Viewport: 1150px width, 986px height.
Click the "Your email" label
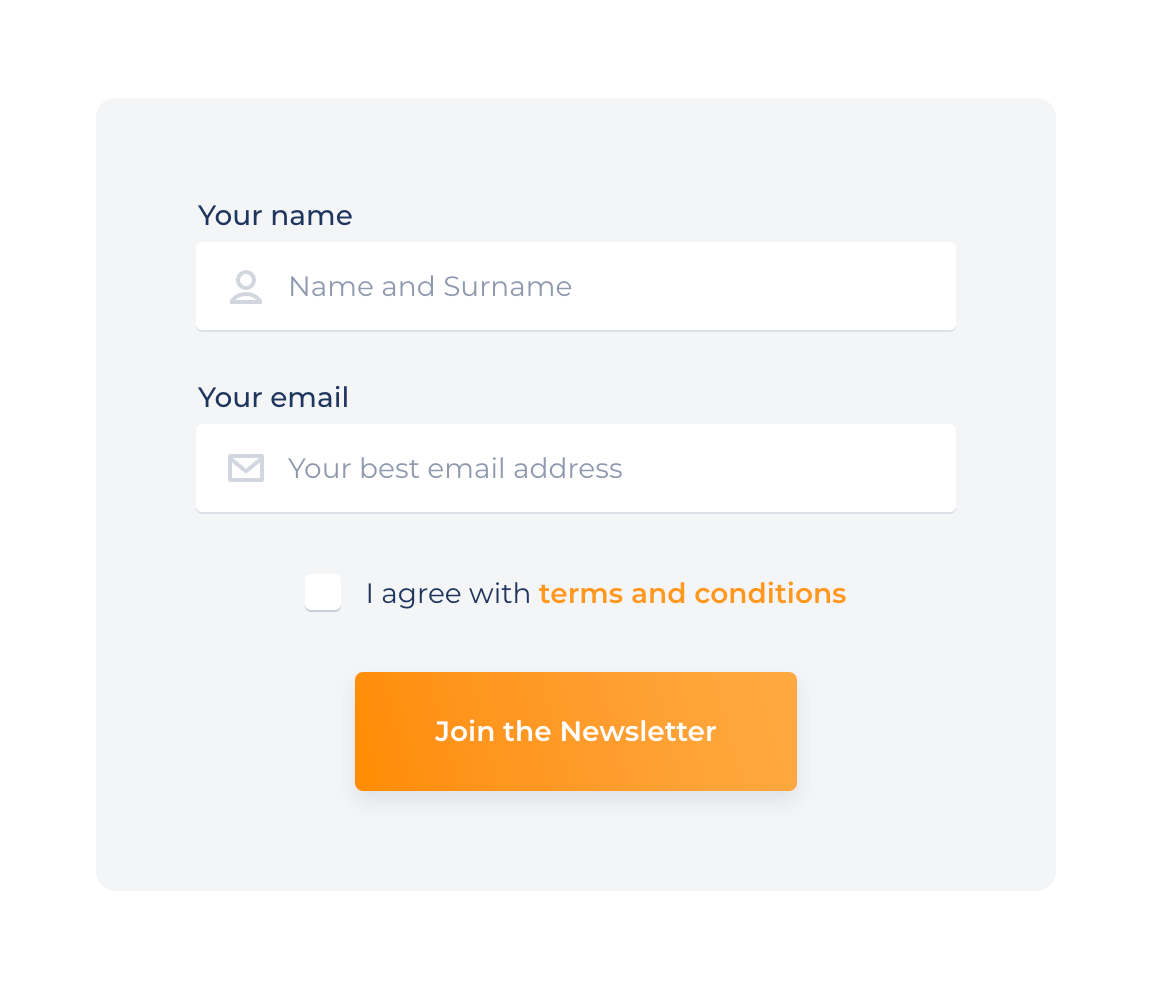(x=273, y=398)
